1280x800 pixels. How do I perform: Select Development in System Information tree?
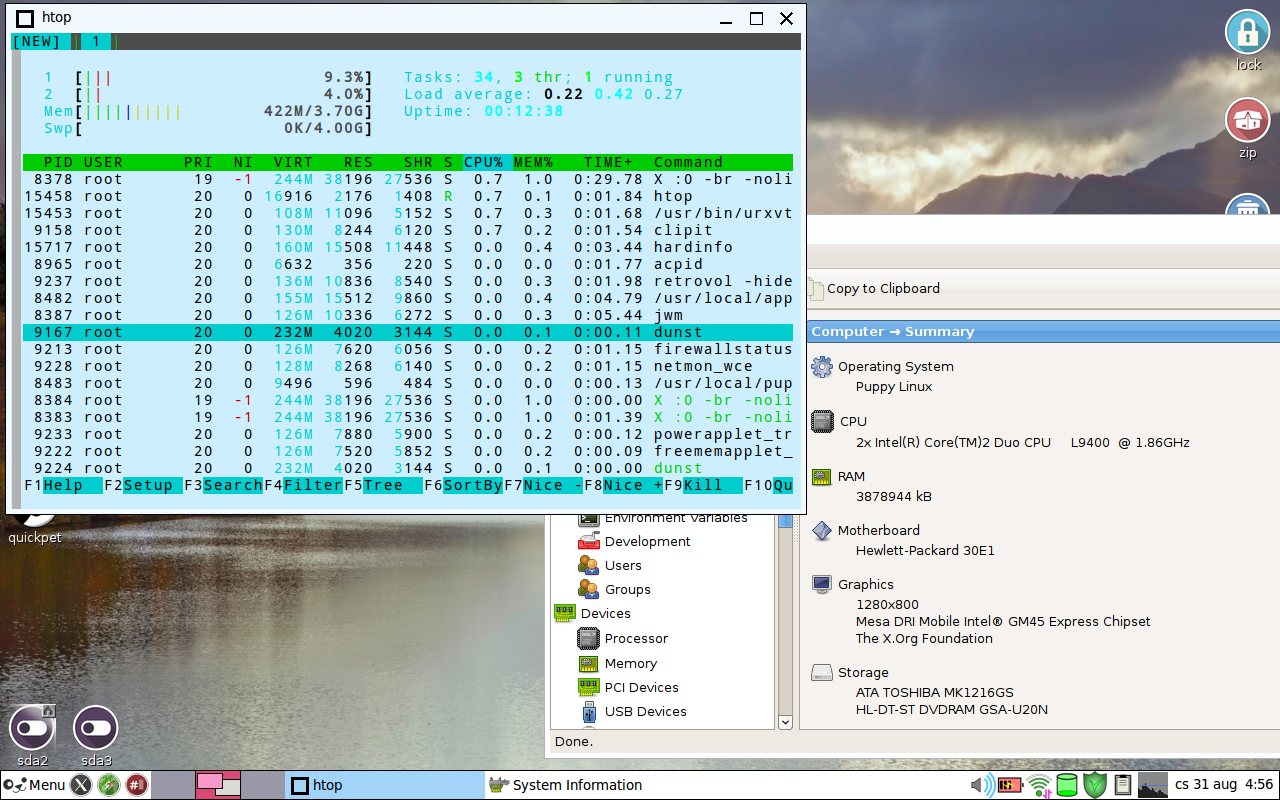point(635,541)
